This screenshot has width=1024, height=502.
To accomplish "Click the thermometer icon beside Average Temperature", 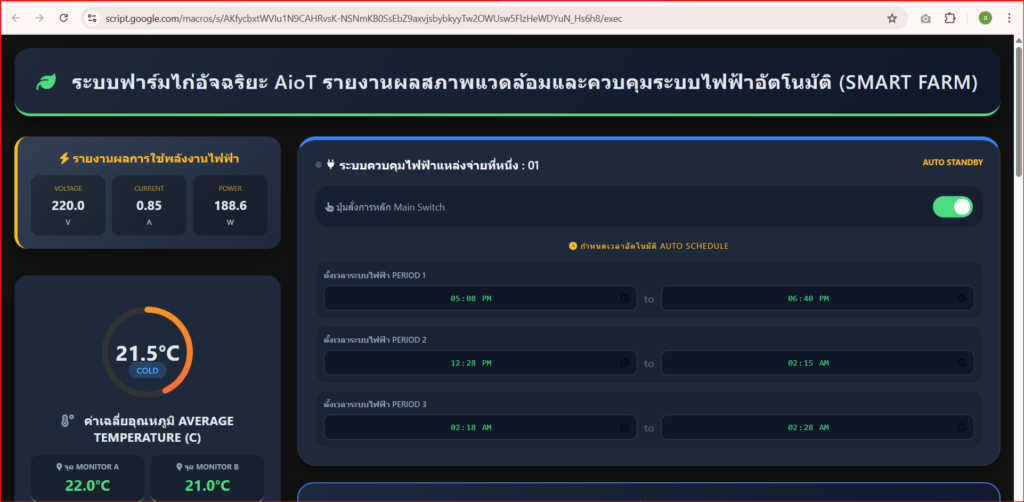I will click(x=67, y=421).
